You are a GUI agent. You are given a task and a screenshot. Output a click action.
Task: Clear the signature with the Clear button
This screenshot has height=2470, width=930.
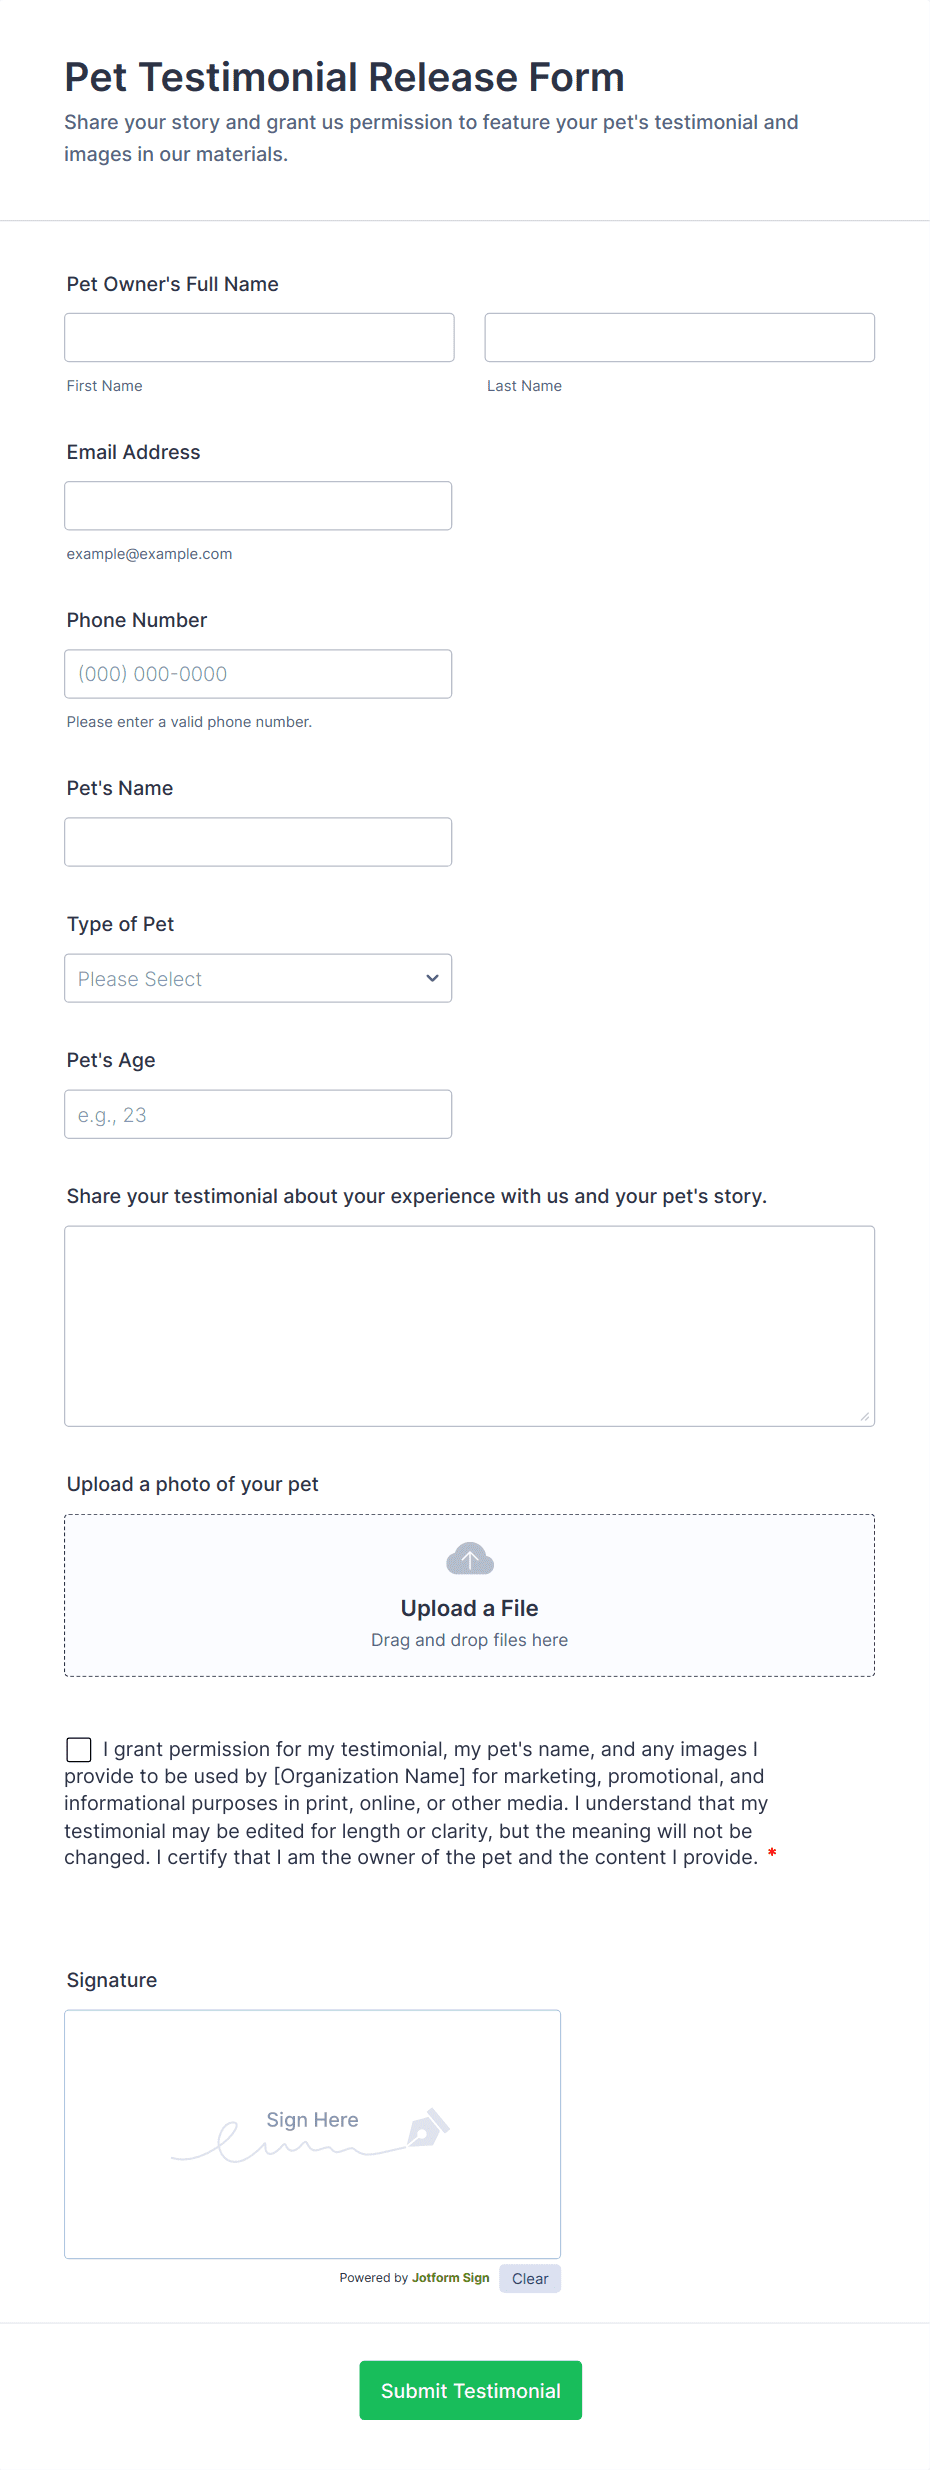(529, 2279)
